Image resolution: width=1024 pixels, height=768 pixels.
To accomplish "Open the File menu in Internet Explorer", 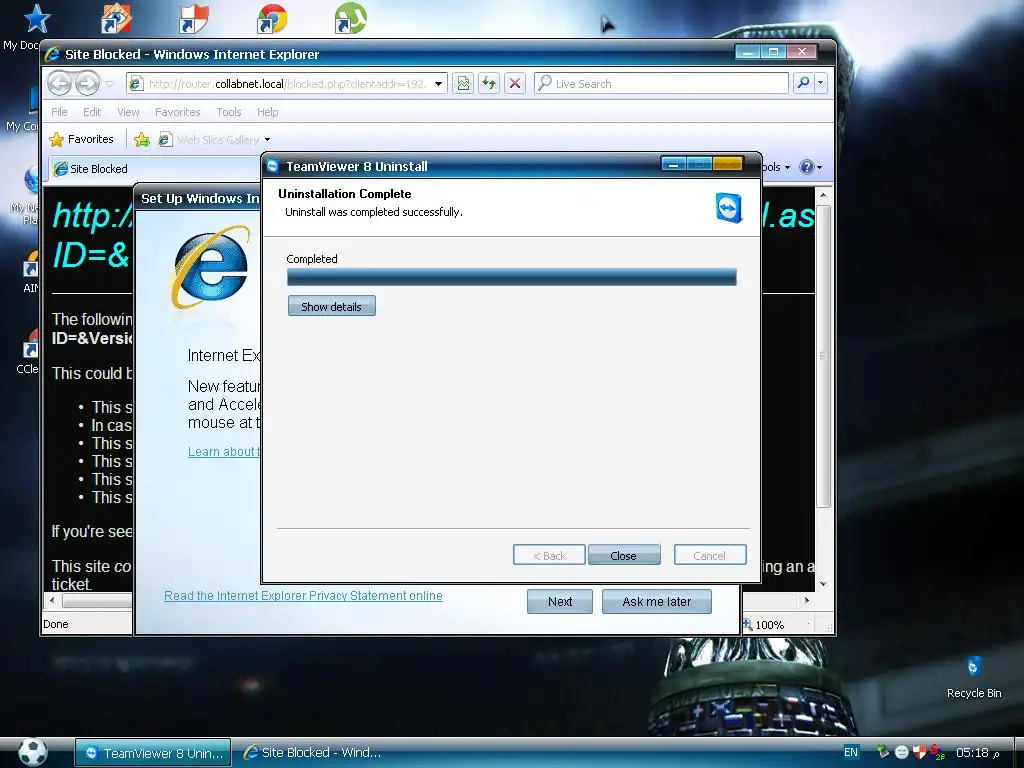I will (x=59, y=112).
